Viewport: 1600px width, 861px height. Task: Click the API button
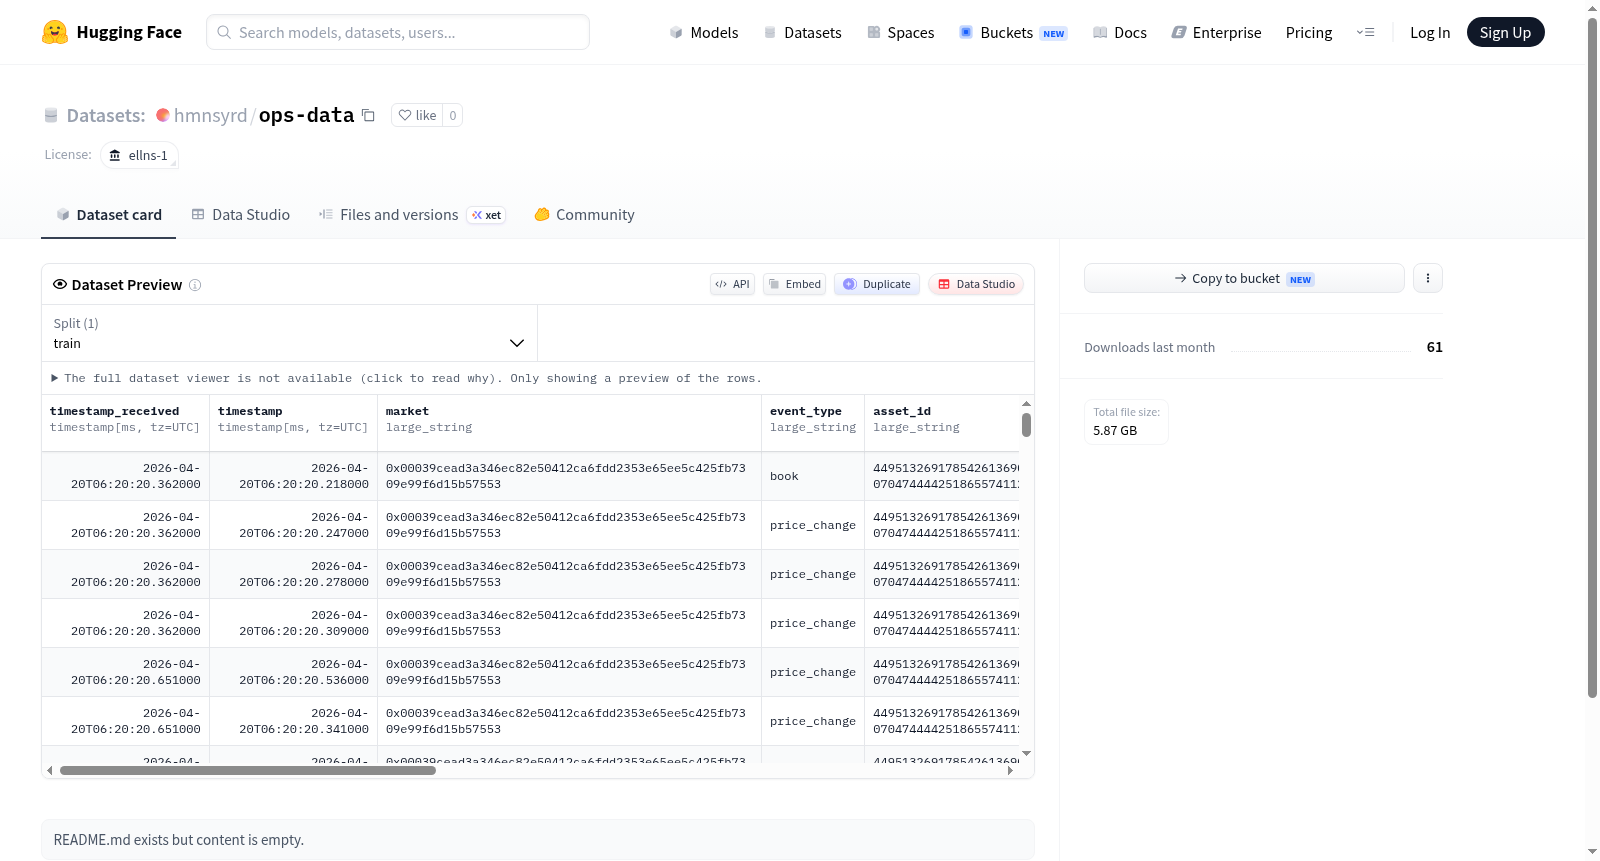tap(732, 284)
